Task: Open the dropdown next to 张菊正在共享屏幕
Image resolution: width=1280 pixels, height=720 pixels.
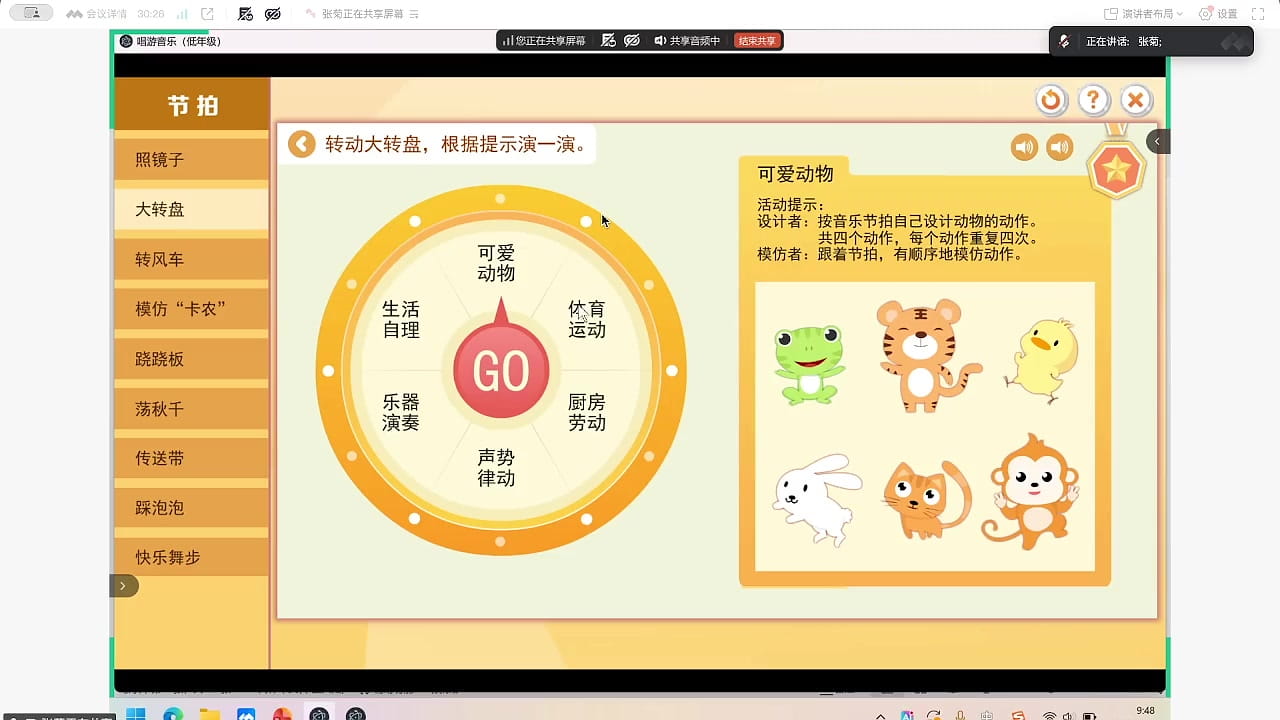Action: [x=415, y=14]
